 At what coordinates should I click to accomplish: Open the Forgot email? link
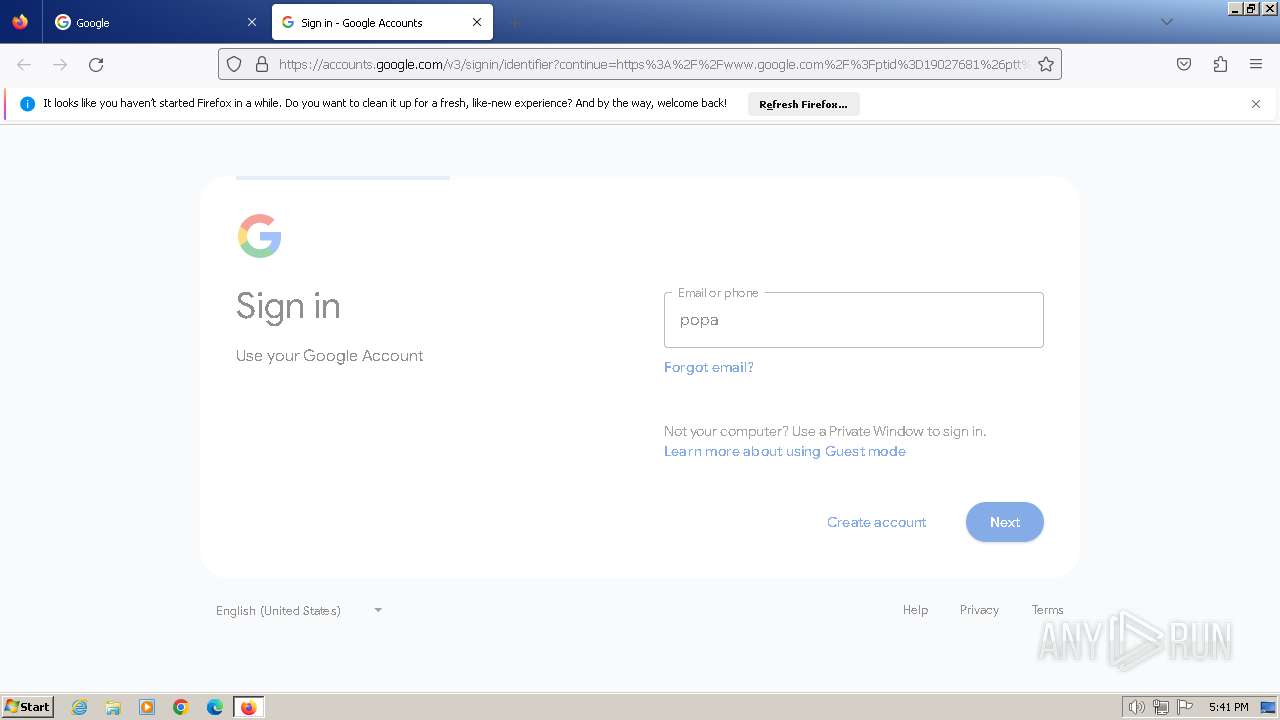click(709, 367)
